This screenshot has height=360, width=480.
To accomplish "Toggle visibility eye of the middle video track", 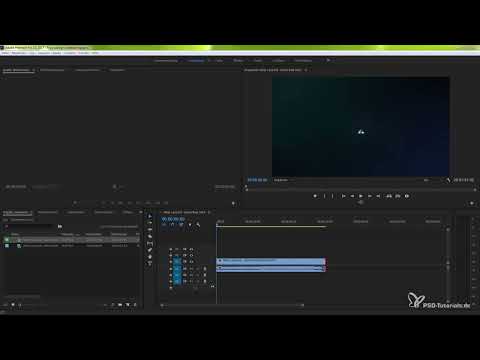I will coord(191,255).
